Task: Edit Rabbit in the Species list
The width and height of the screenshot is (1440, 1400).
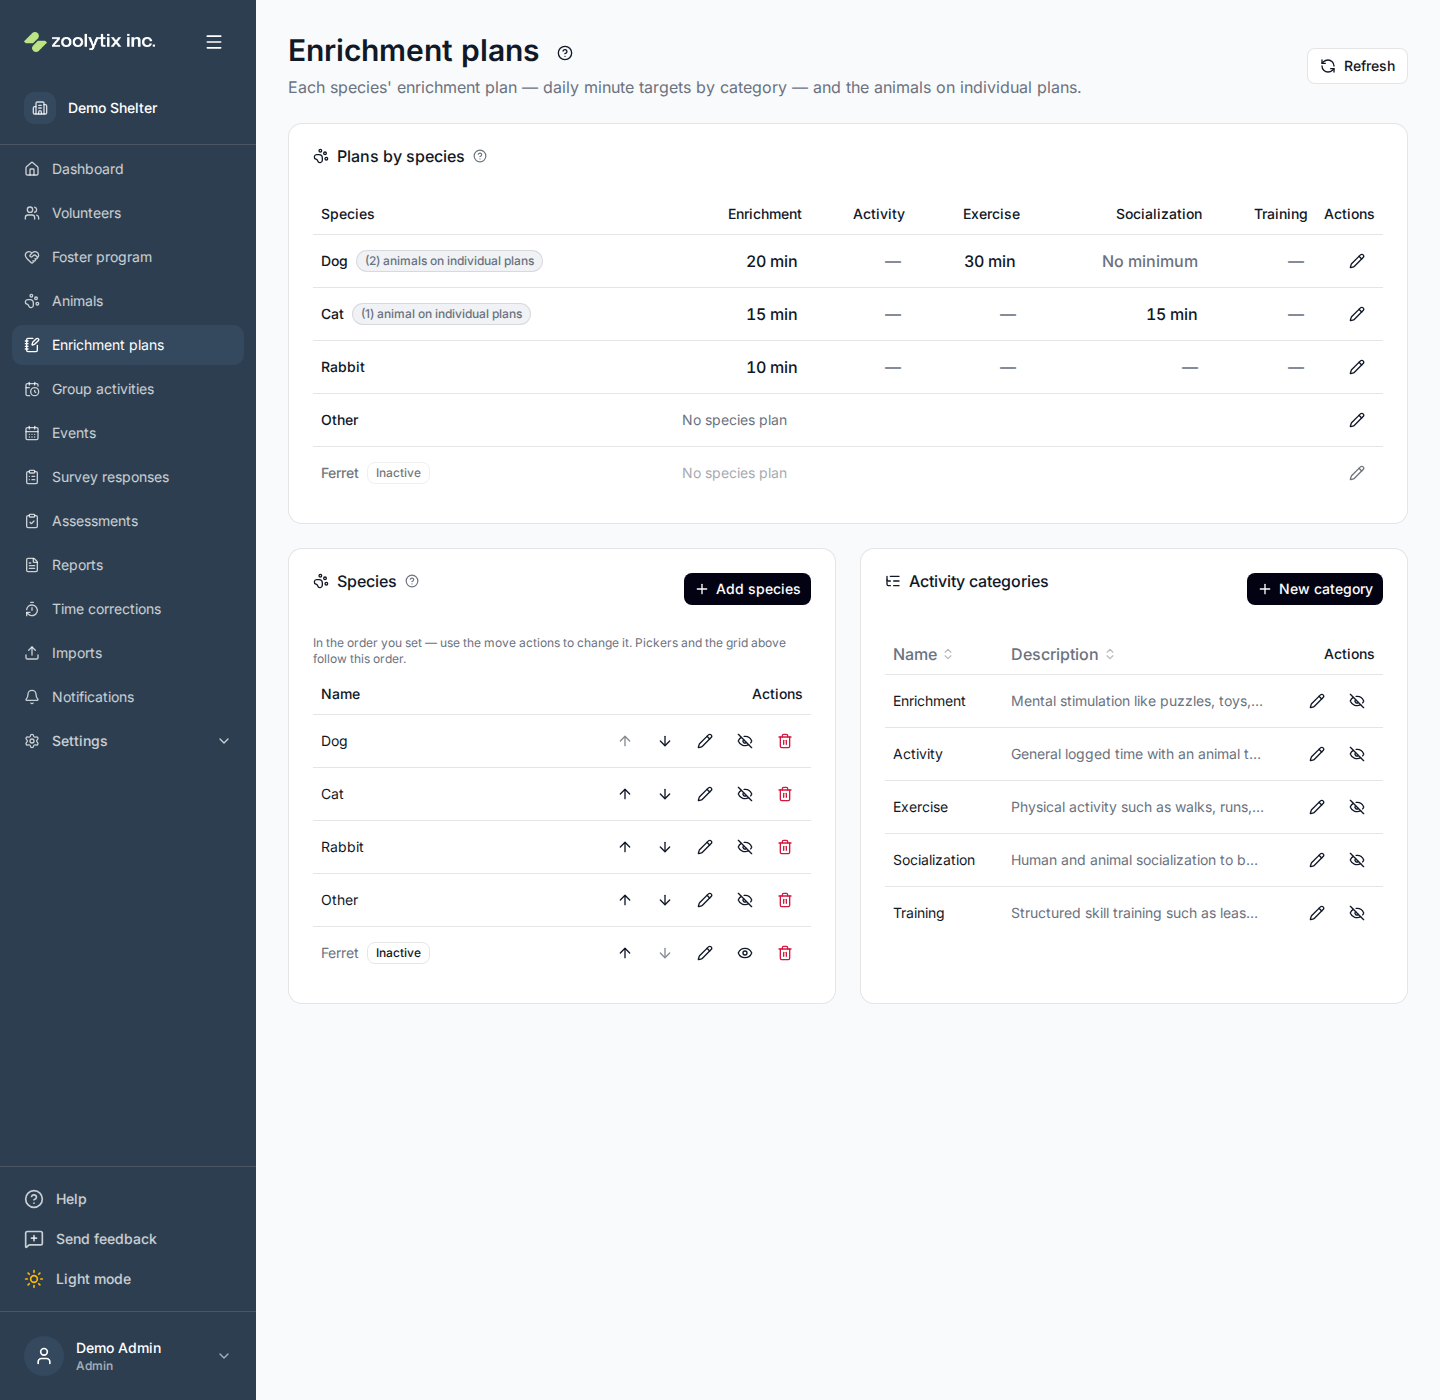Action: (x=705, y=847)
